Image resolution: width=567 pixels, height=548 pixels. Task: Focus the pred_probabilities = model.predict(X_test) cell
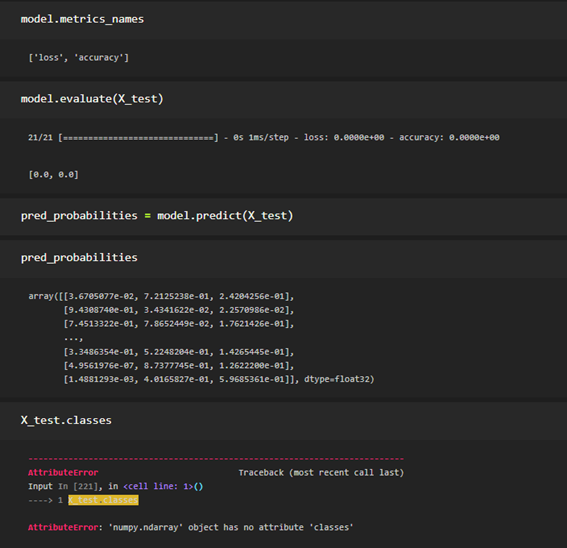[284, 216]
